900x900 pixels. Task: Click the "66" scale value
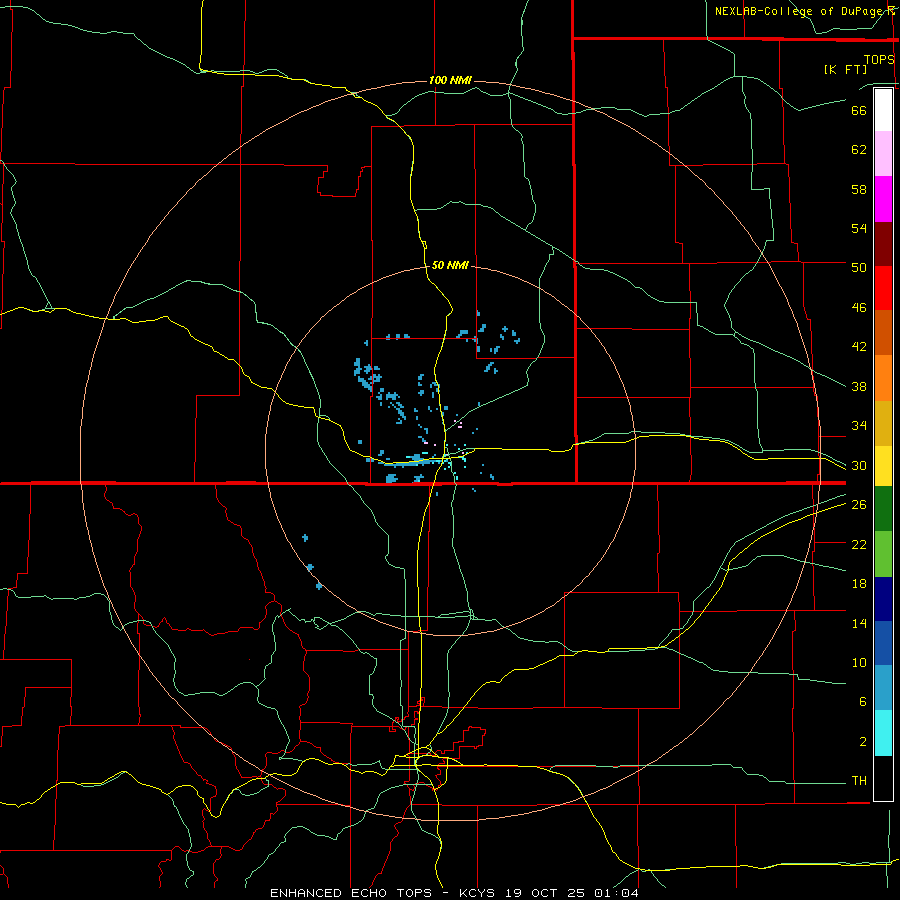pos(859,110)
